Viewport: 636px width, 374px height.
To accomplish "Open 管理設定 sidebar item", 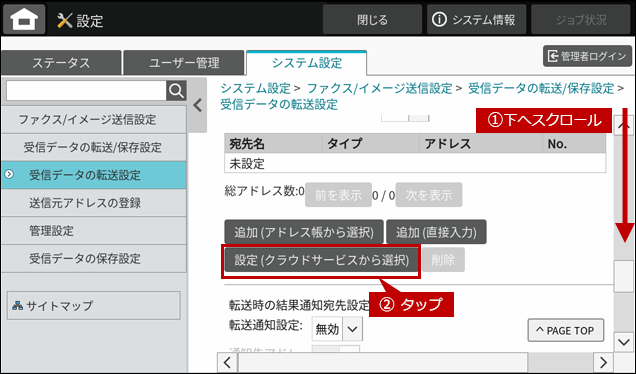I will [94, 231].
